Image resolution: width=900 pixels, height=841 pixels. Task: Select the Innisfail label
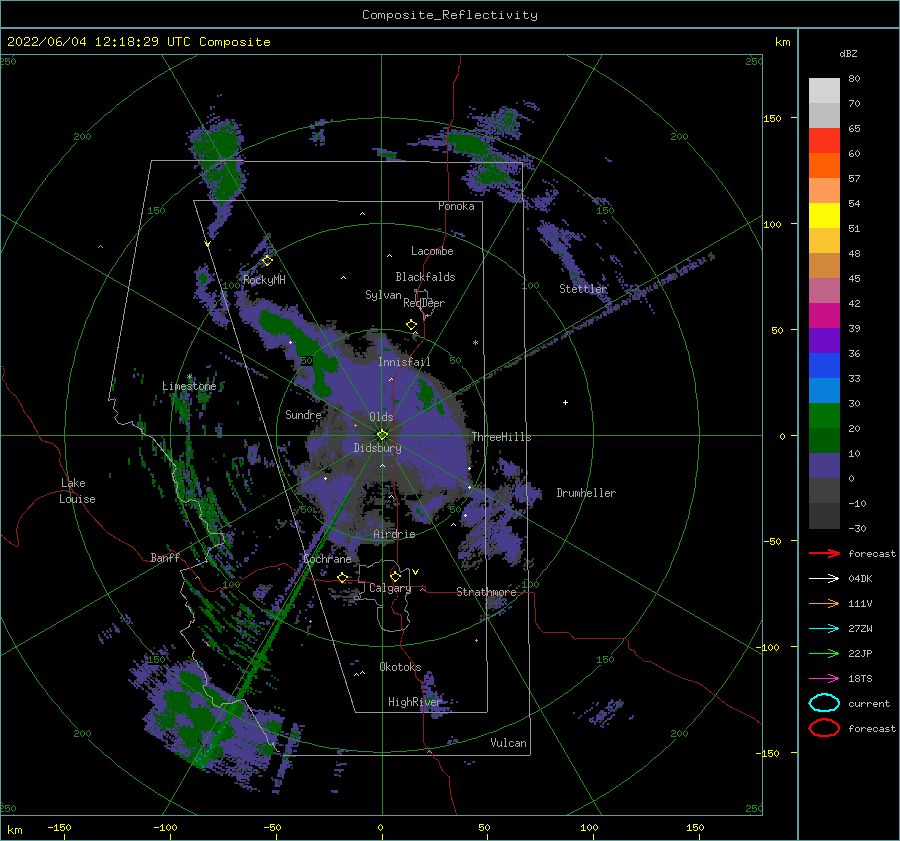[x=404, y=362]
